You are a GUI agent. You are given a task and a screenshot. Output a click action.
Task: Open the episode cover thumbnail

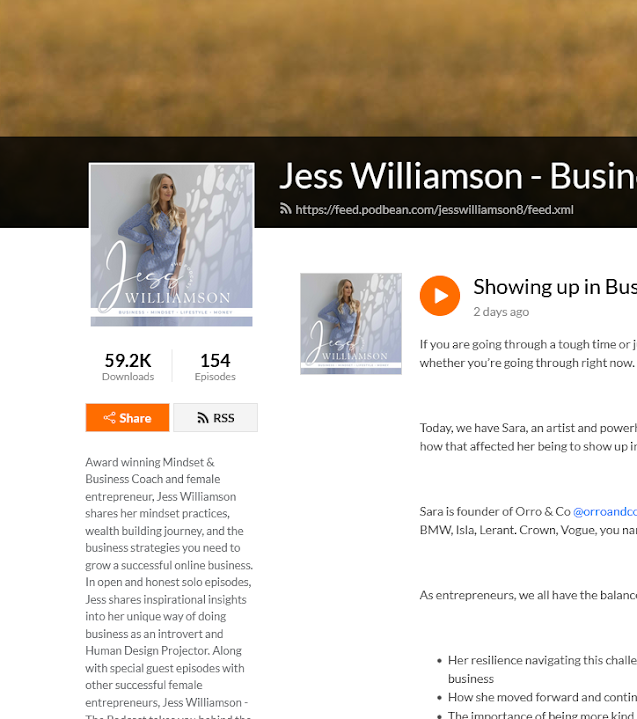[351, 324]
